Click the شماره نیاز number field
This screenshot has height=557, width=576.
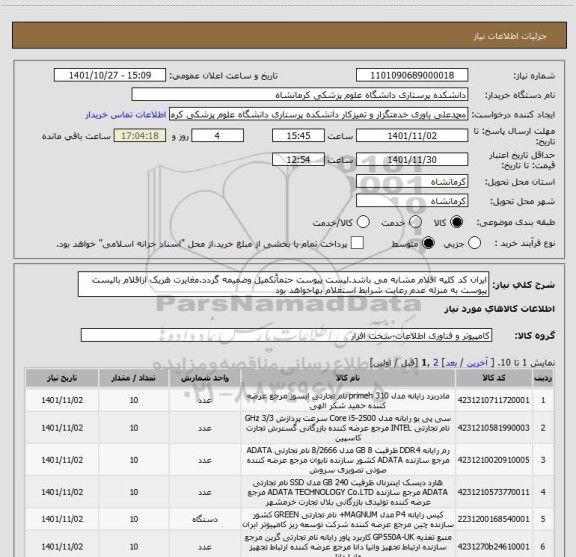click(412, 75)
